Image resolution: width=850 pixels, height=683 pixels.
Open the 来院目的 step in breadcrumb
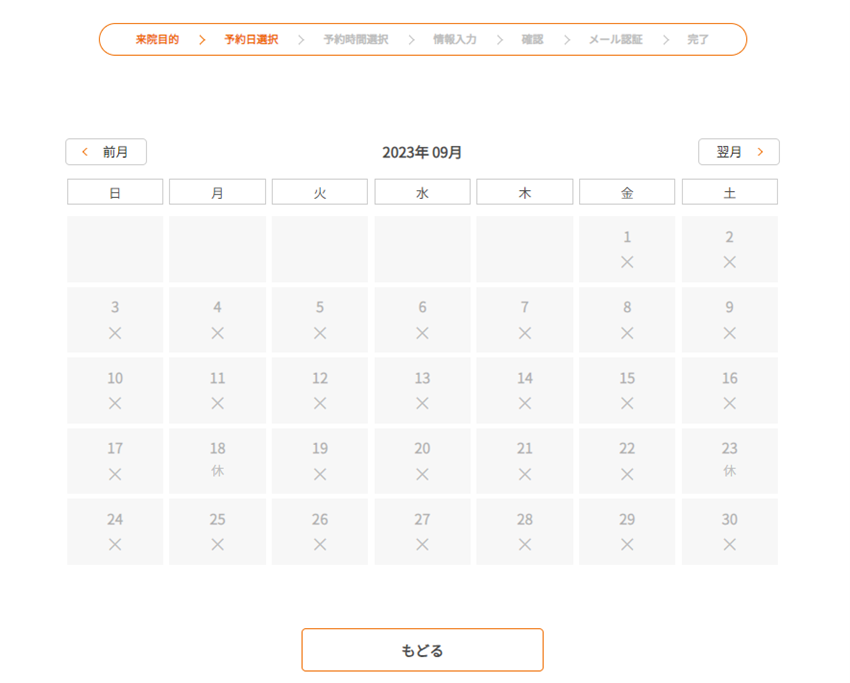tap(157, 40)
